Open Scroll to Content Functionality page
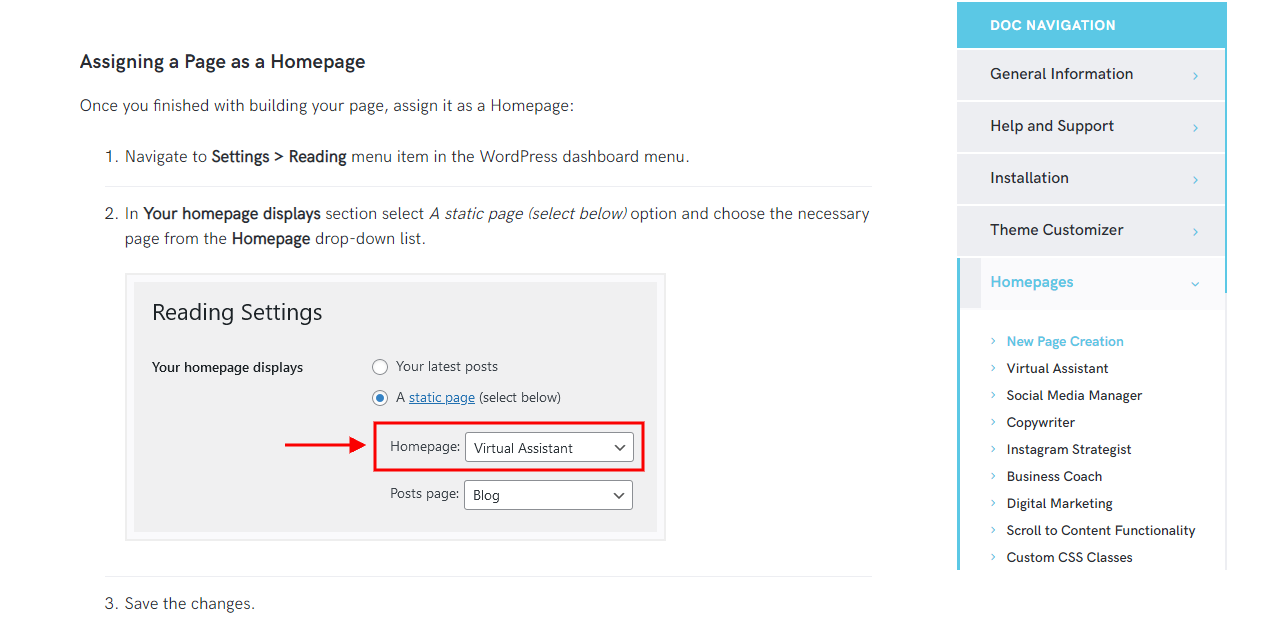Image resolution: width=1280 pixels, height=643 pixels. click(x=1101, y=531)
